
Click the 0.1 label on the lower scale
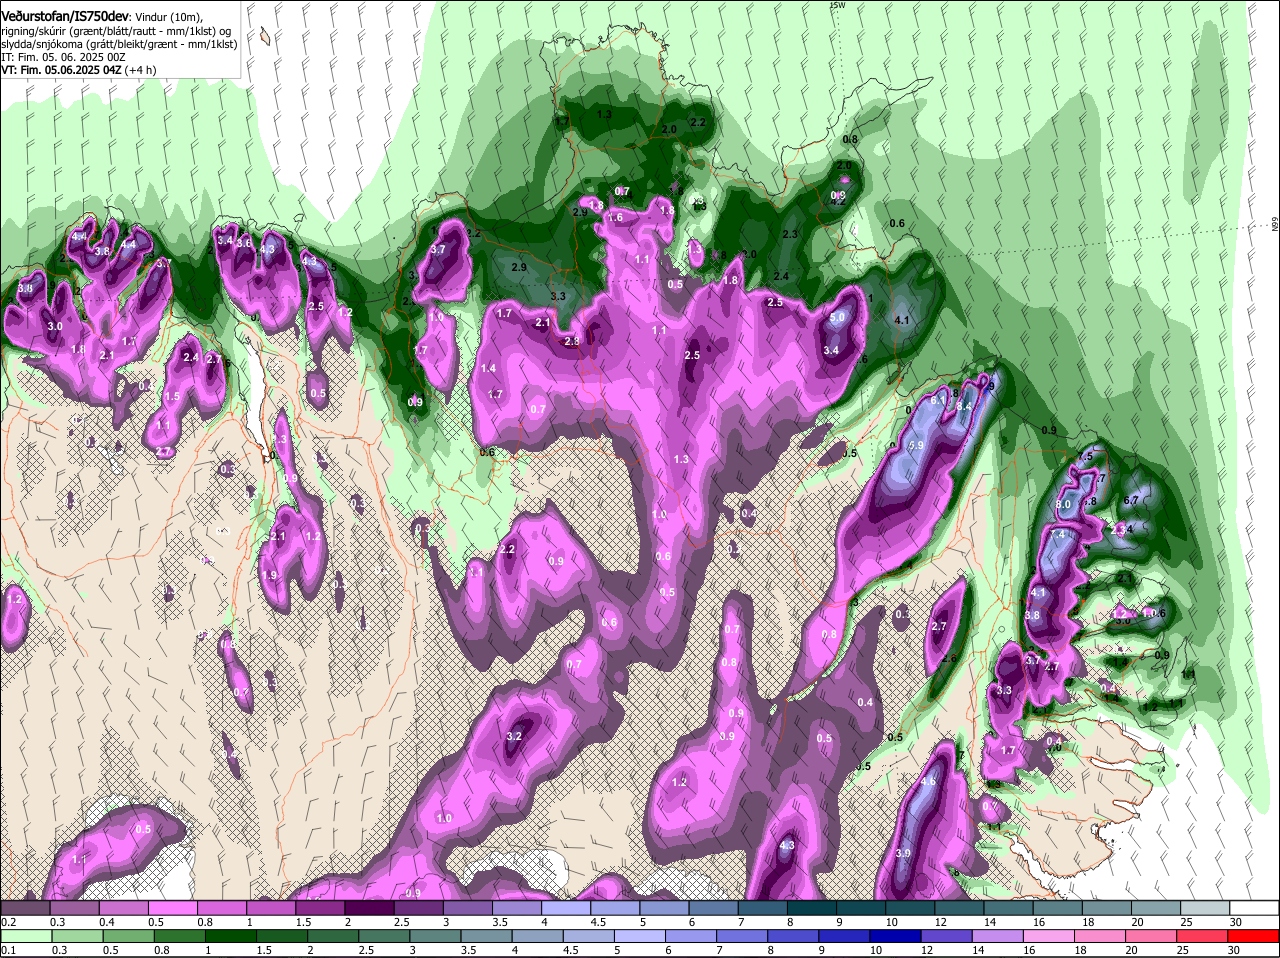(x=8, y=950)
